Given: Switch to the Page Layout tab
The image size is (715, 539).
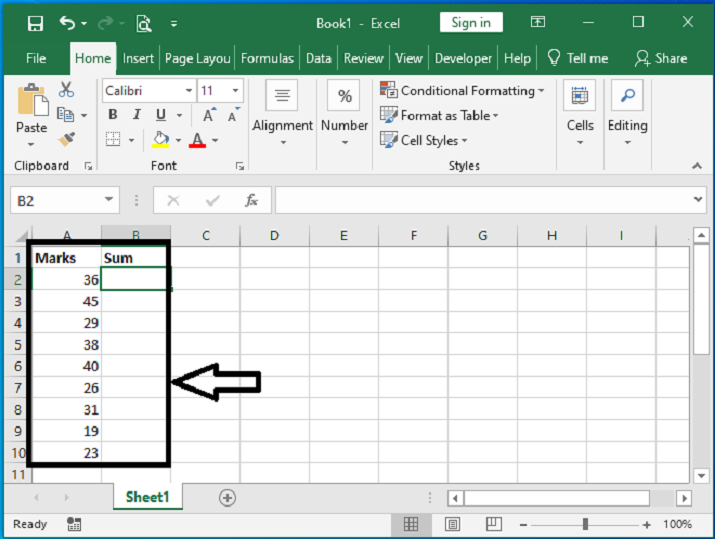Looking at the screenshot, I should tap(197, 58).
